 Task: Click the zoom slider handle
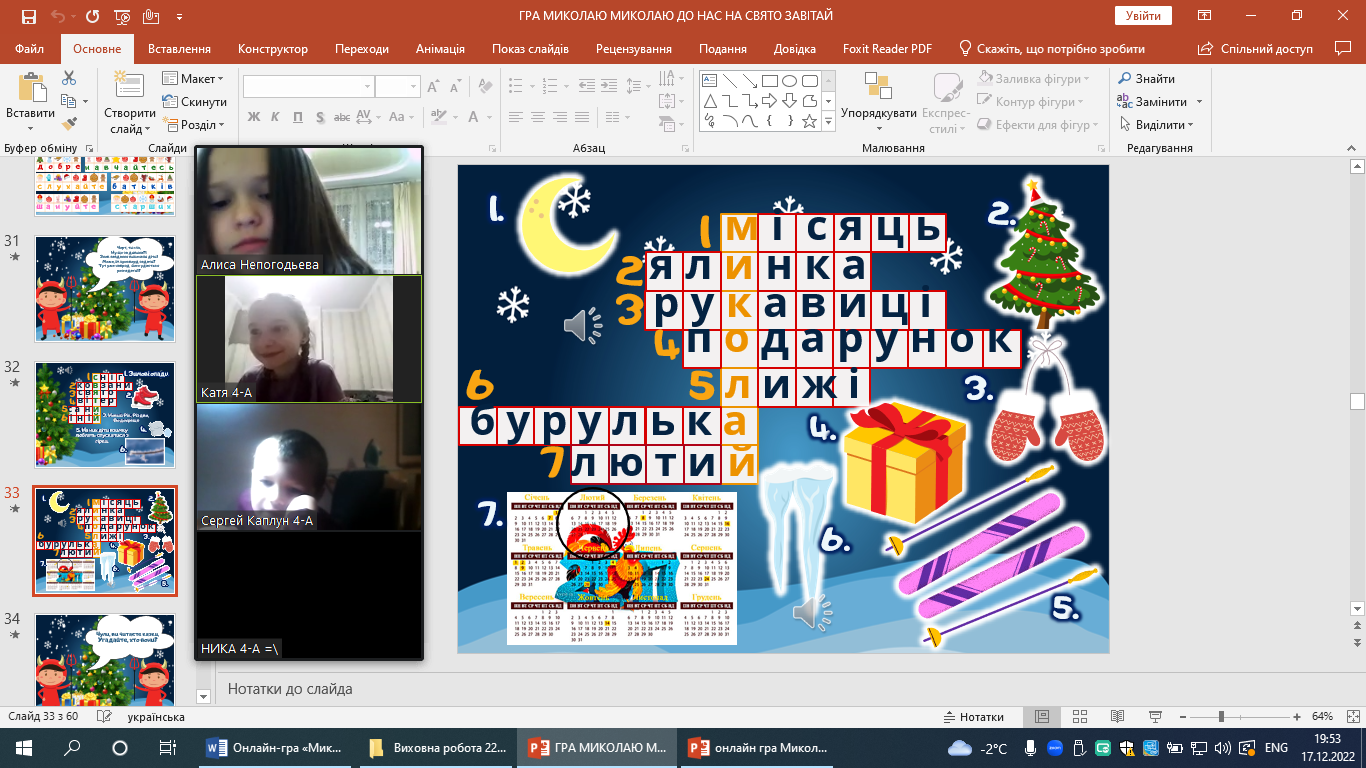pyautogui.click(x=1221, y=717)
